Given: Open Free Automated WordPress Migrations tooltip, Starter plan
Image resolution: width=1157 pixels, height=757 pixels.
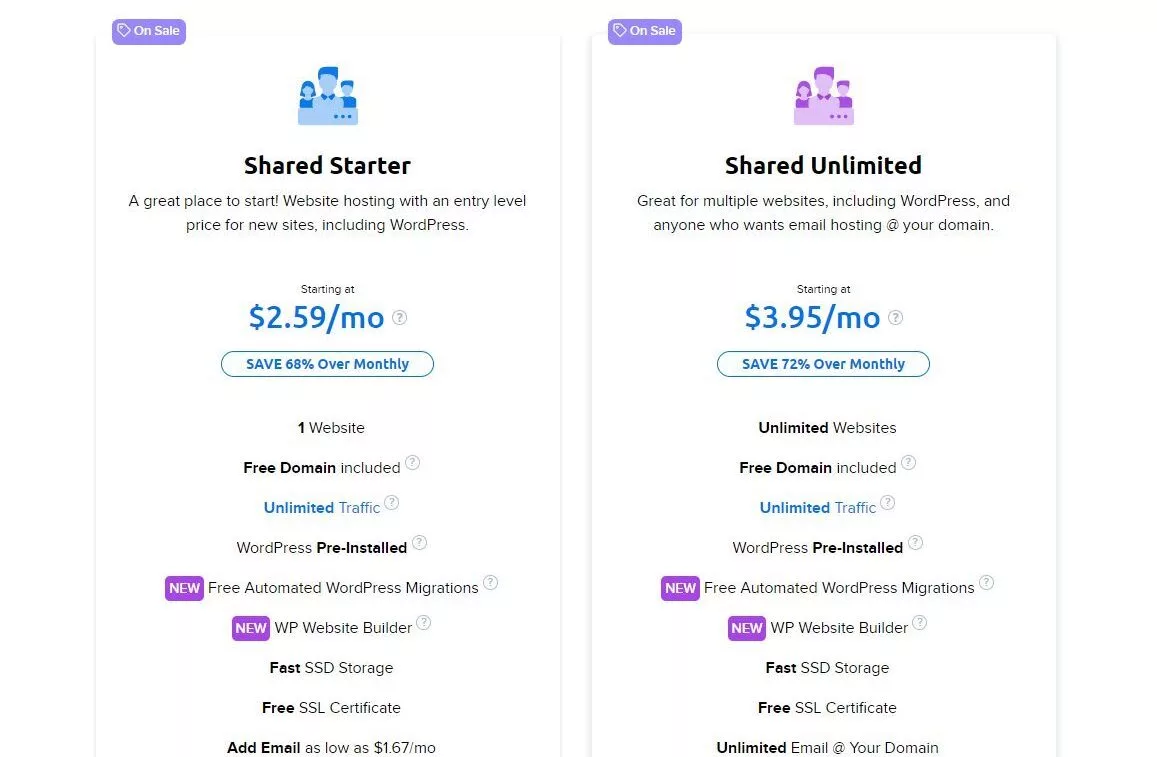Looking at the screenshot, I should click(x=491, y=581).
